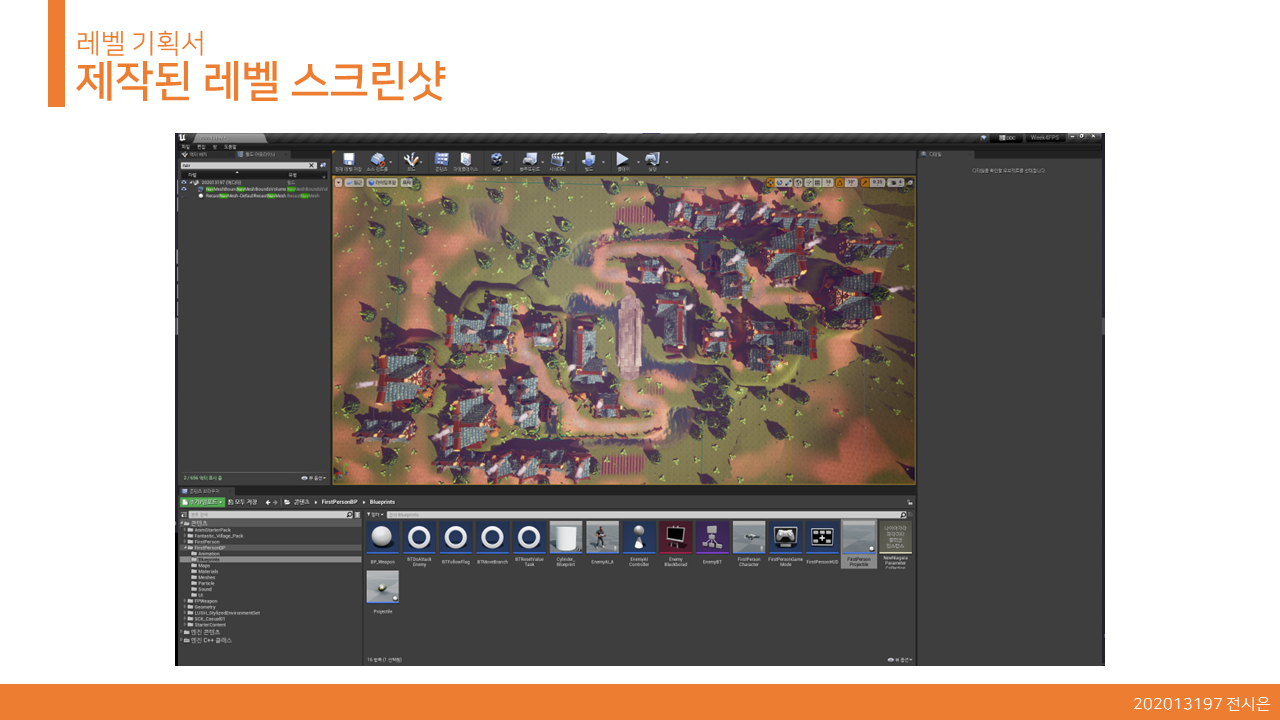1280x720 pixels.
Task: Clear the World Outliner search field
Action: [x=311, y=165]
